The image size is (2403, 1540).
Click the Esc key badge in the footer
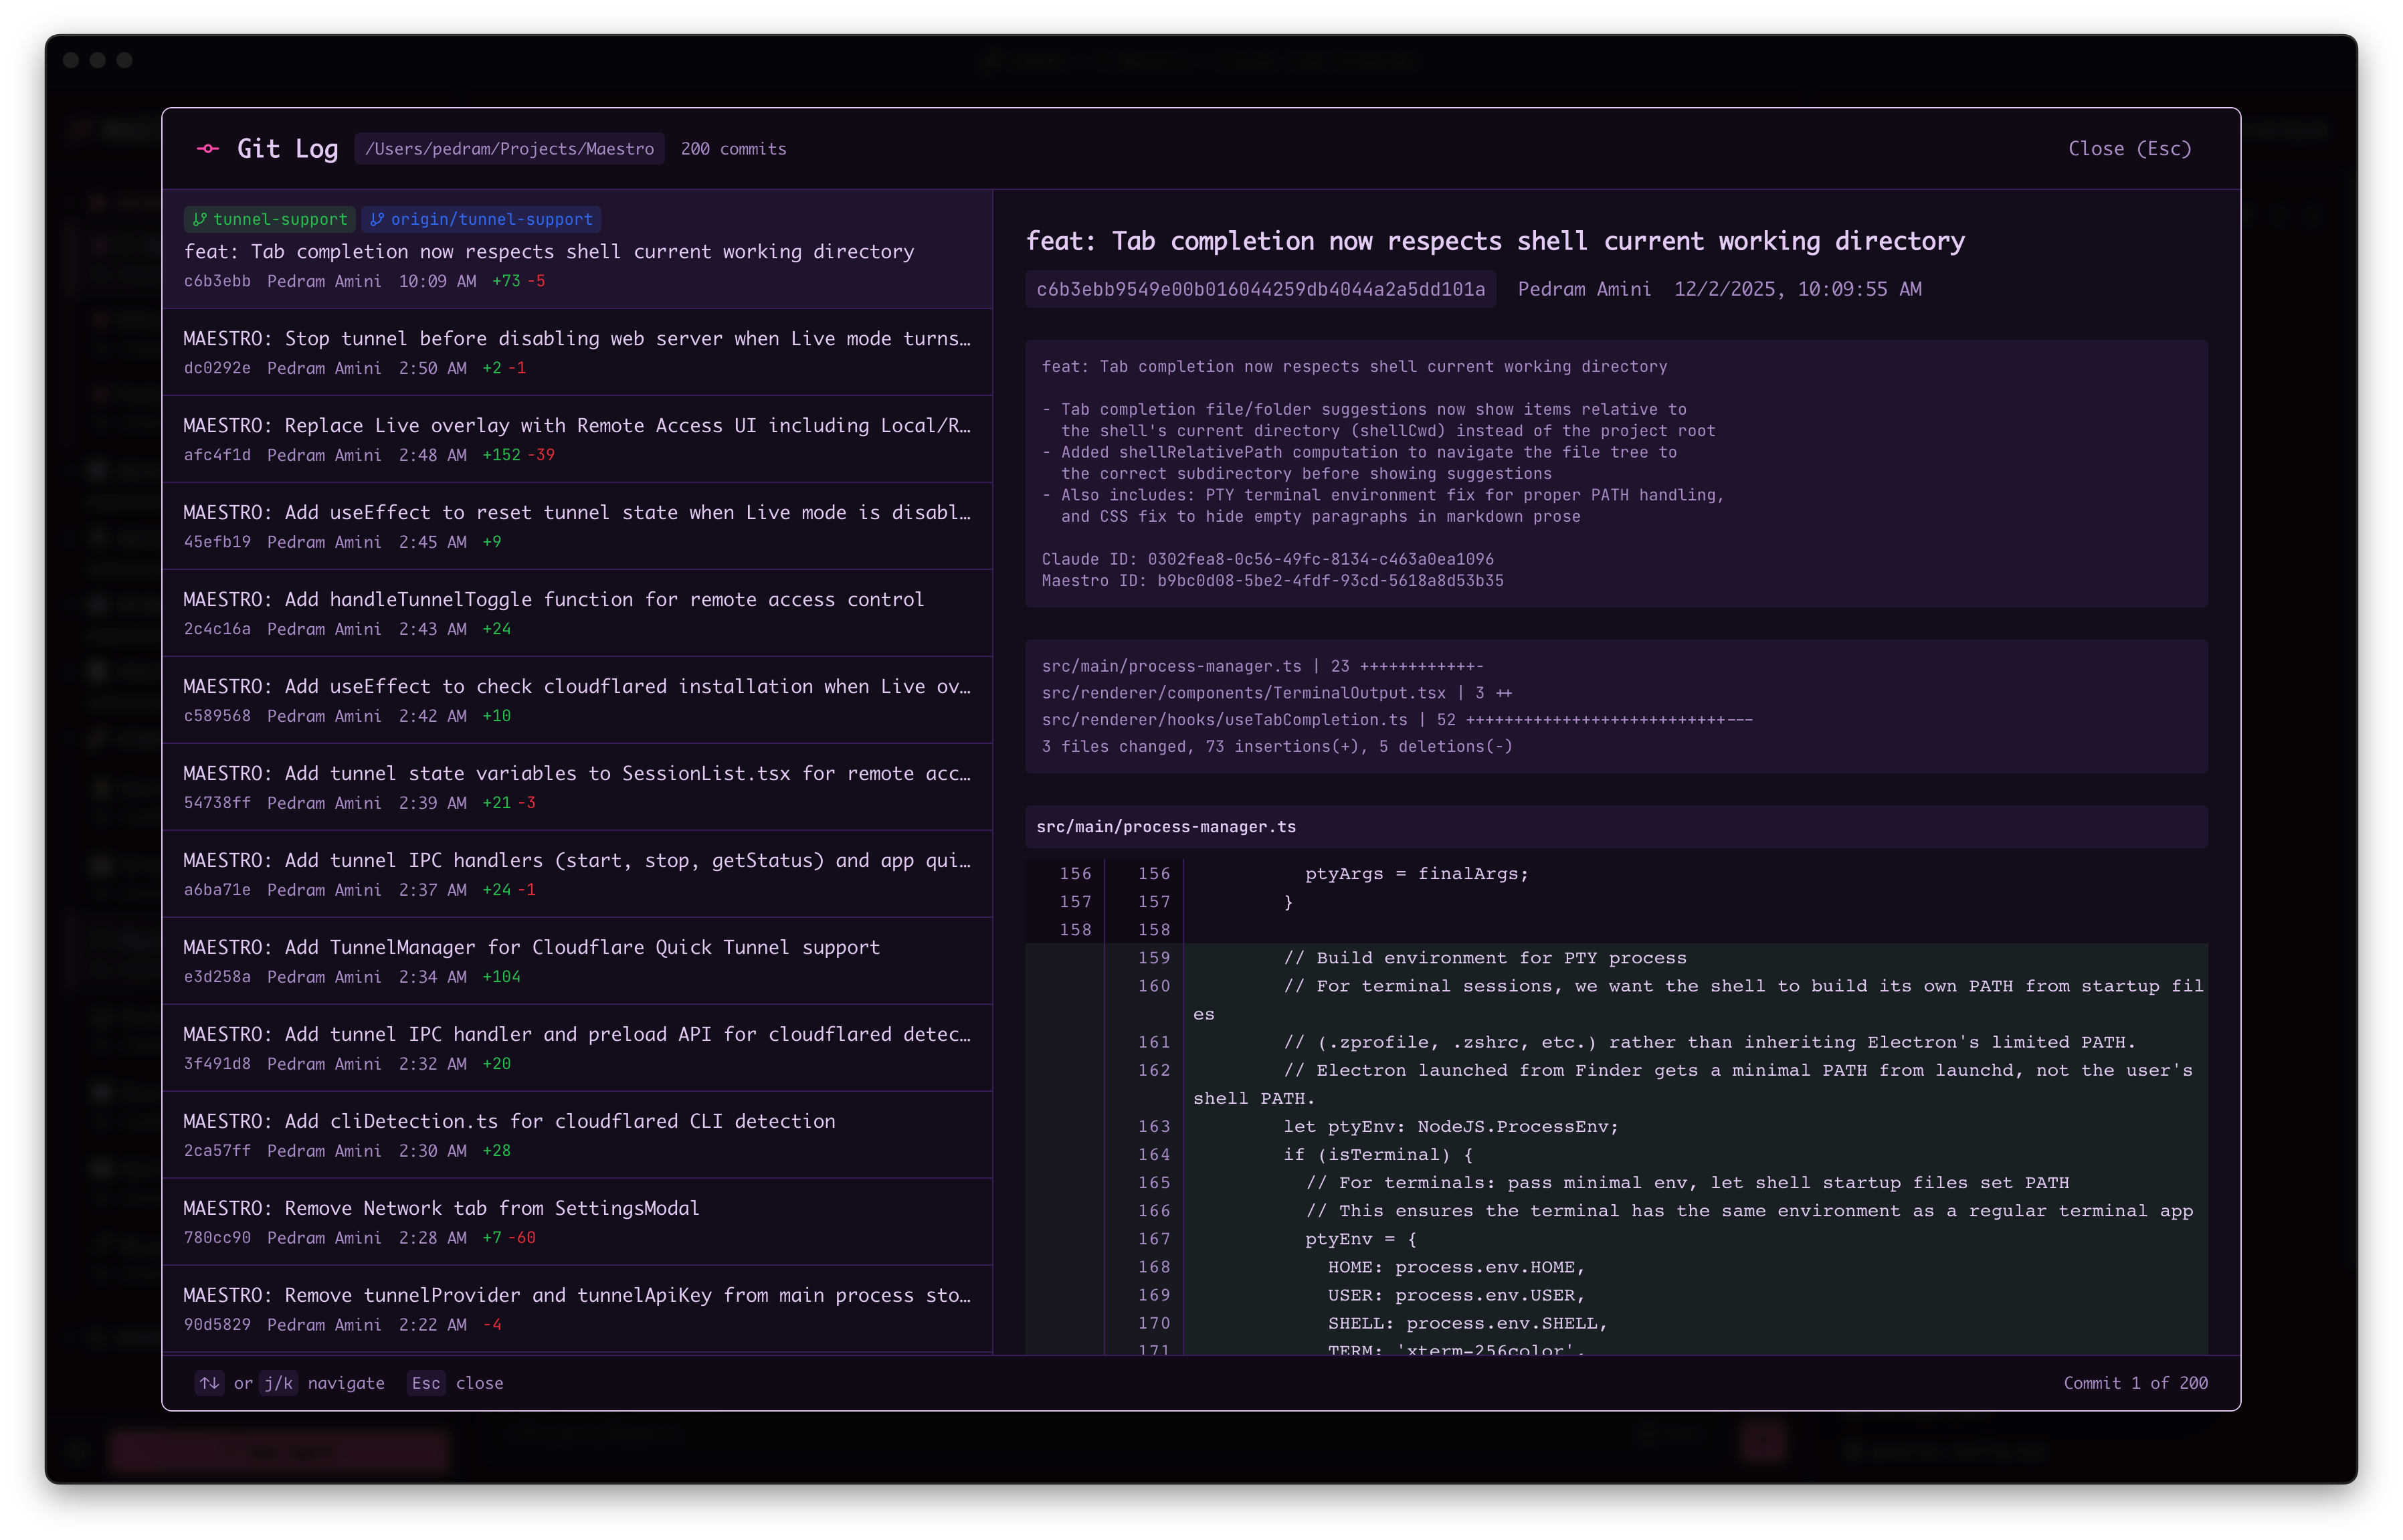click(x=426, y=1383)
